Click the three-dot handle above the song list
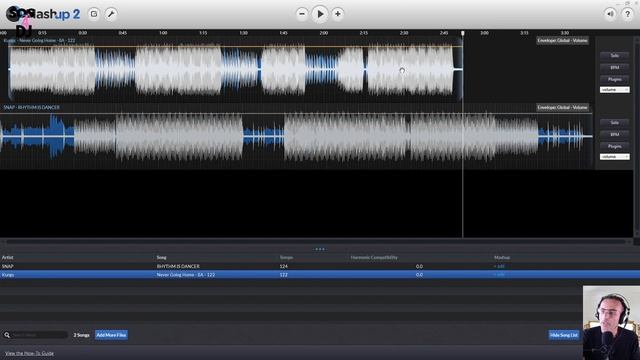 point(320,249)
